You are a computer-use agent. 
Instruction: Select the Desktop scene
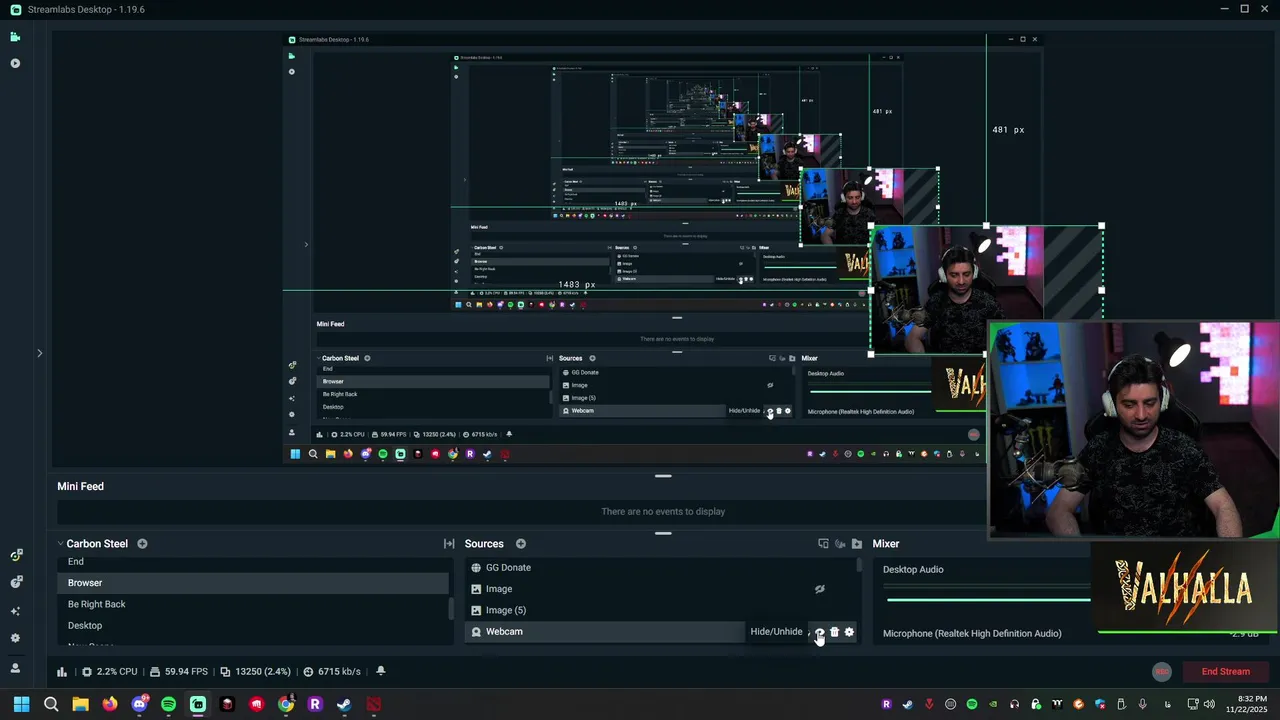click(x=254, y=626)
